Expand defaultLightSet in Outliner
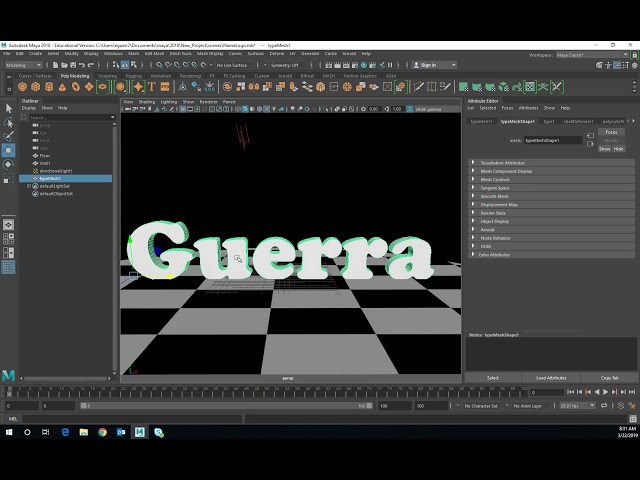The height and width of the screenshot is (480, 640). tap(29, 186)
